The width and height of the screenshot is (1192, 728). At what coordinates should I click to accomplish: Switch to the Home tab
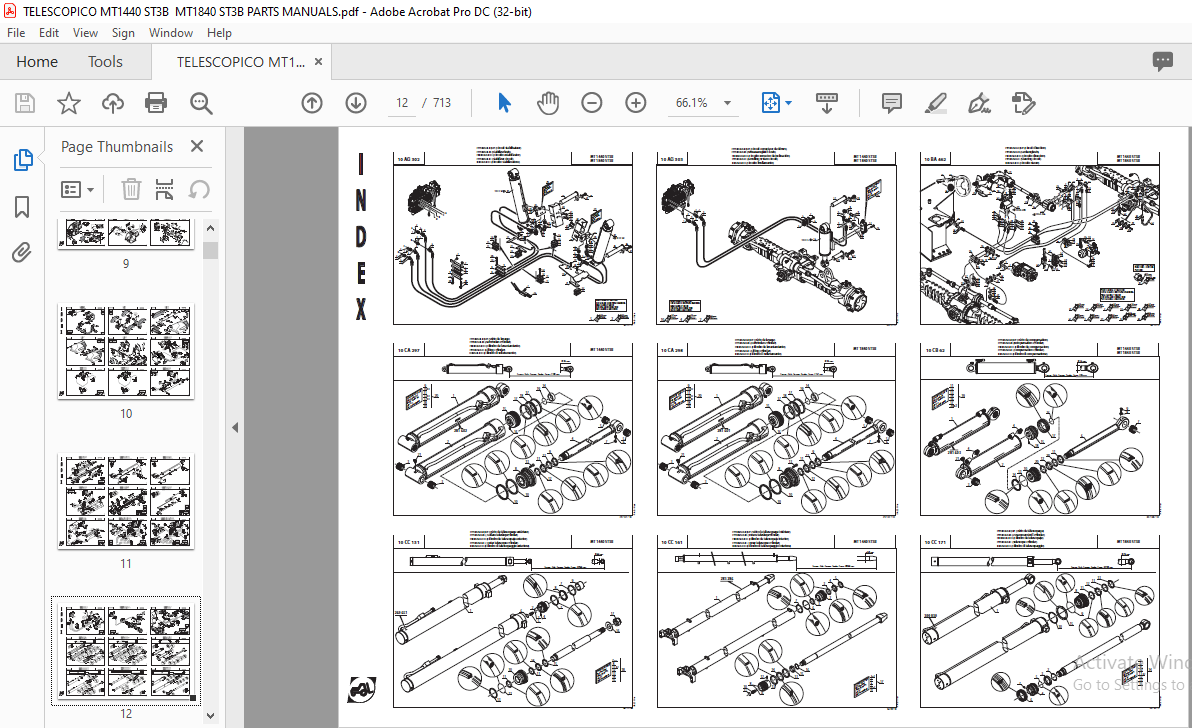[x=37, y=62]
